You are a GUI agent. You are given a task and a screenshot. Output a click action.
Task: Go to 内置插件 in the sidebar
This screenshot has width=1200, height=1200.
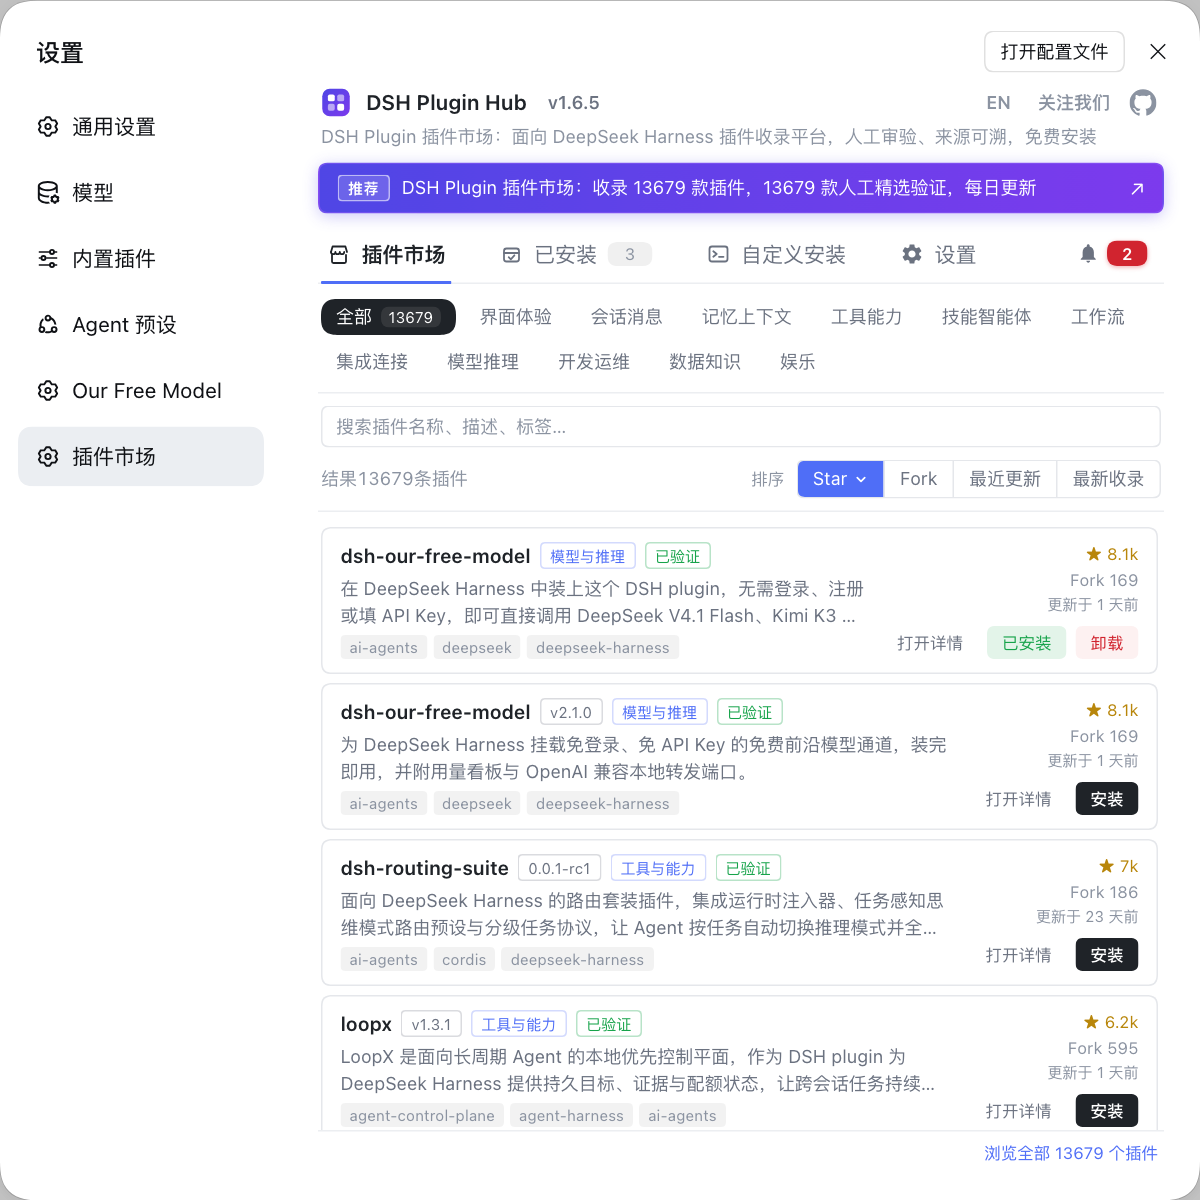pos(141,259)
